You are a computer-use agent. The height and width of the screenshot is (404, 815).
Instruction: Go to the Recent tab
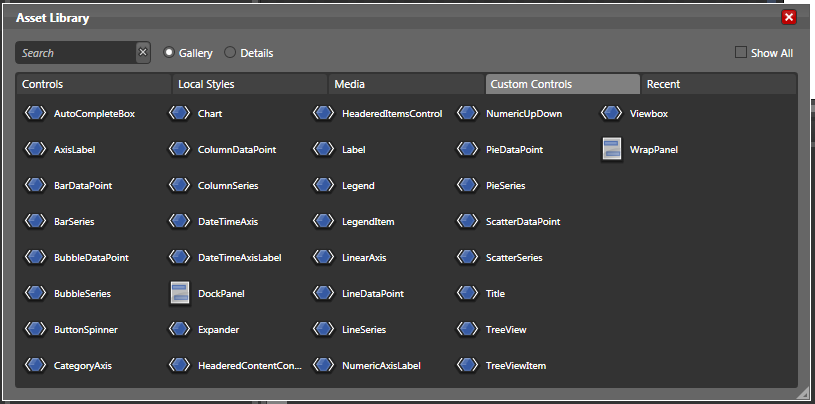click(718, 84)
